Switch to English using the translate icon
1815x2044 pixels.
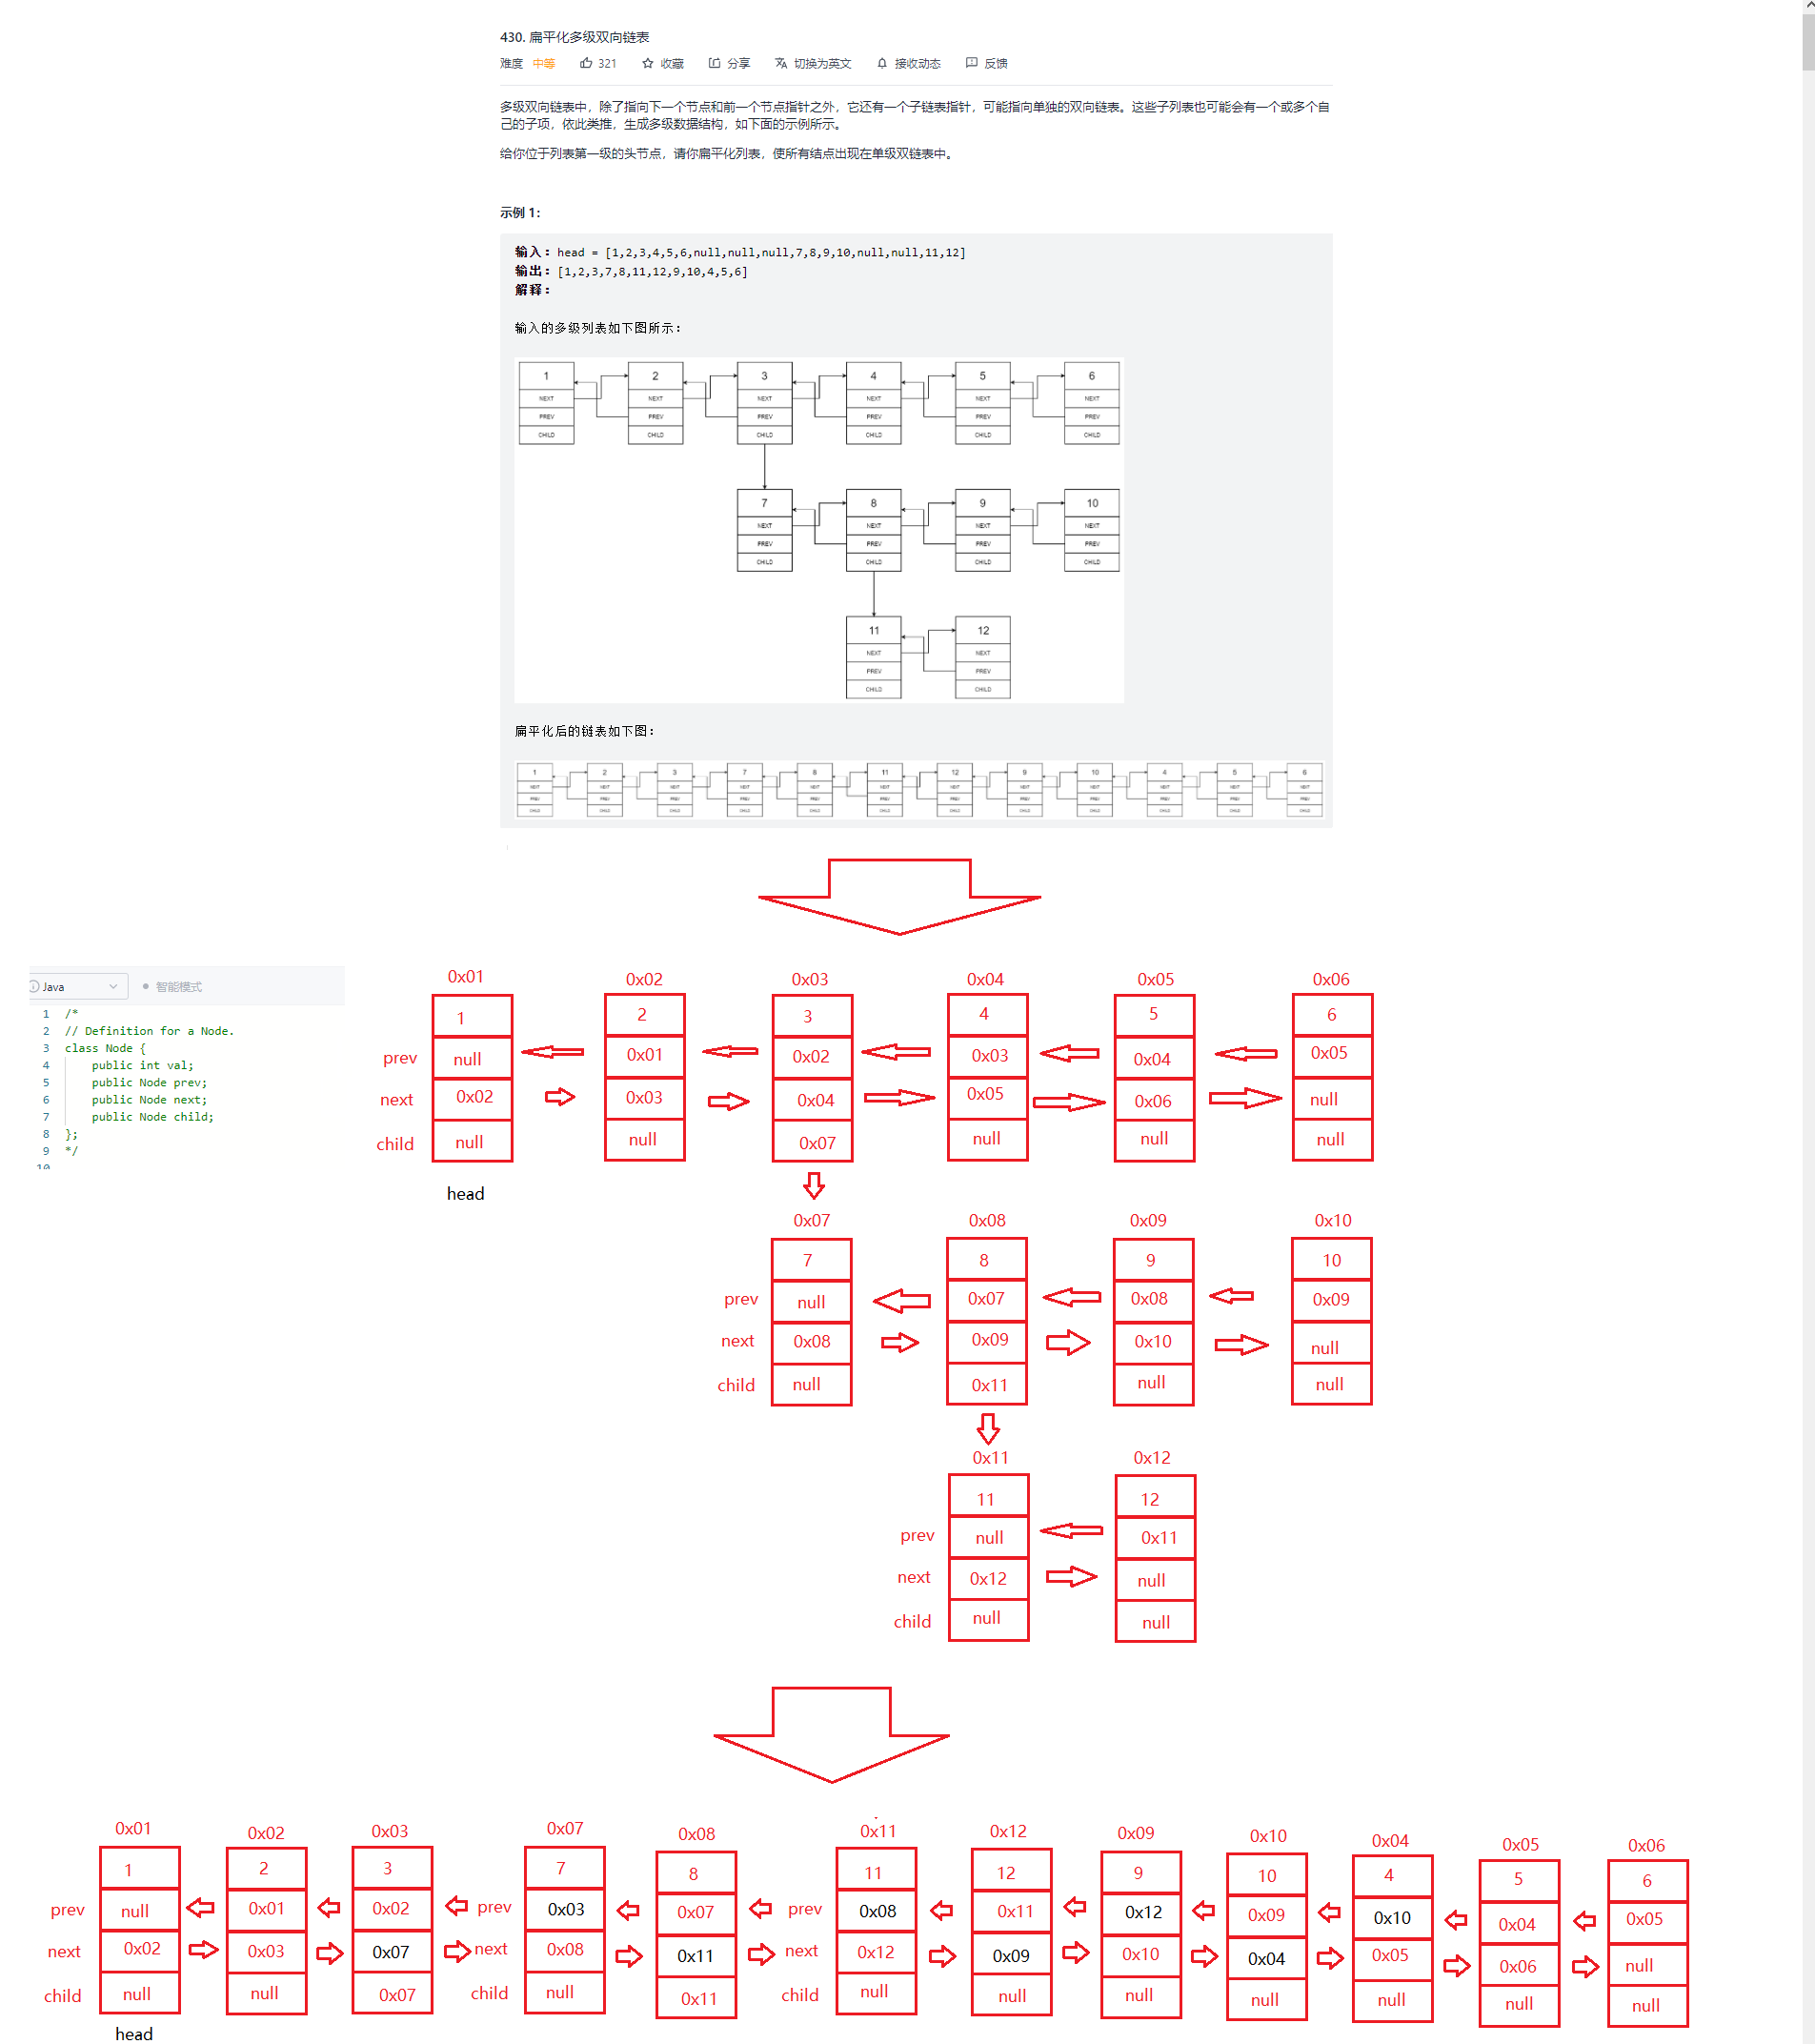pos(780,62)
